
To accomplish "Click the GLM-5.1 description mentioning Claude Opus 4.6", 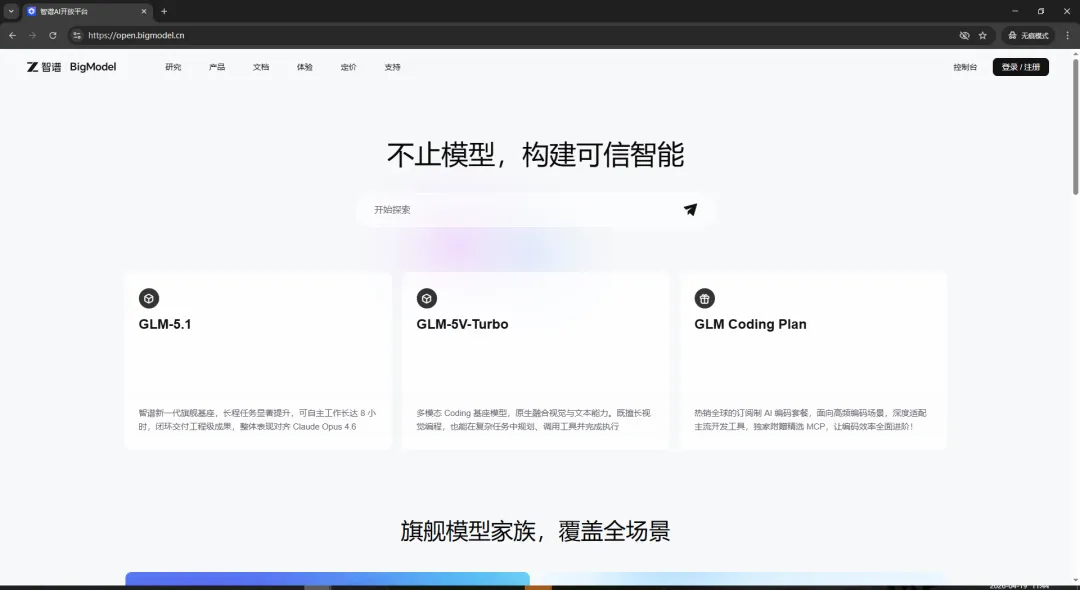I will click(257, 420).
